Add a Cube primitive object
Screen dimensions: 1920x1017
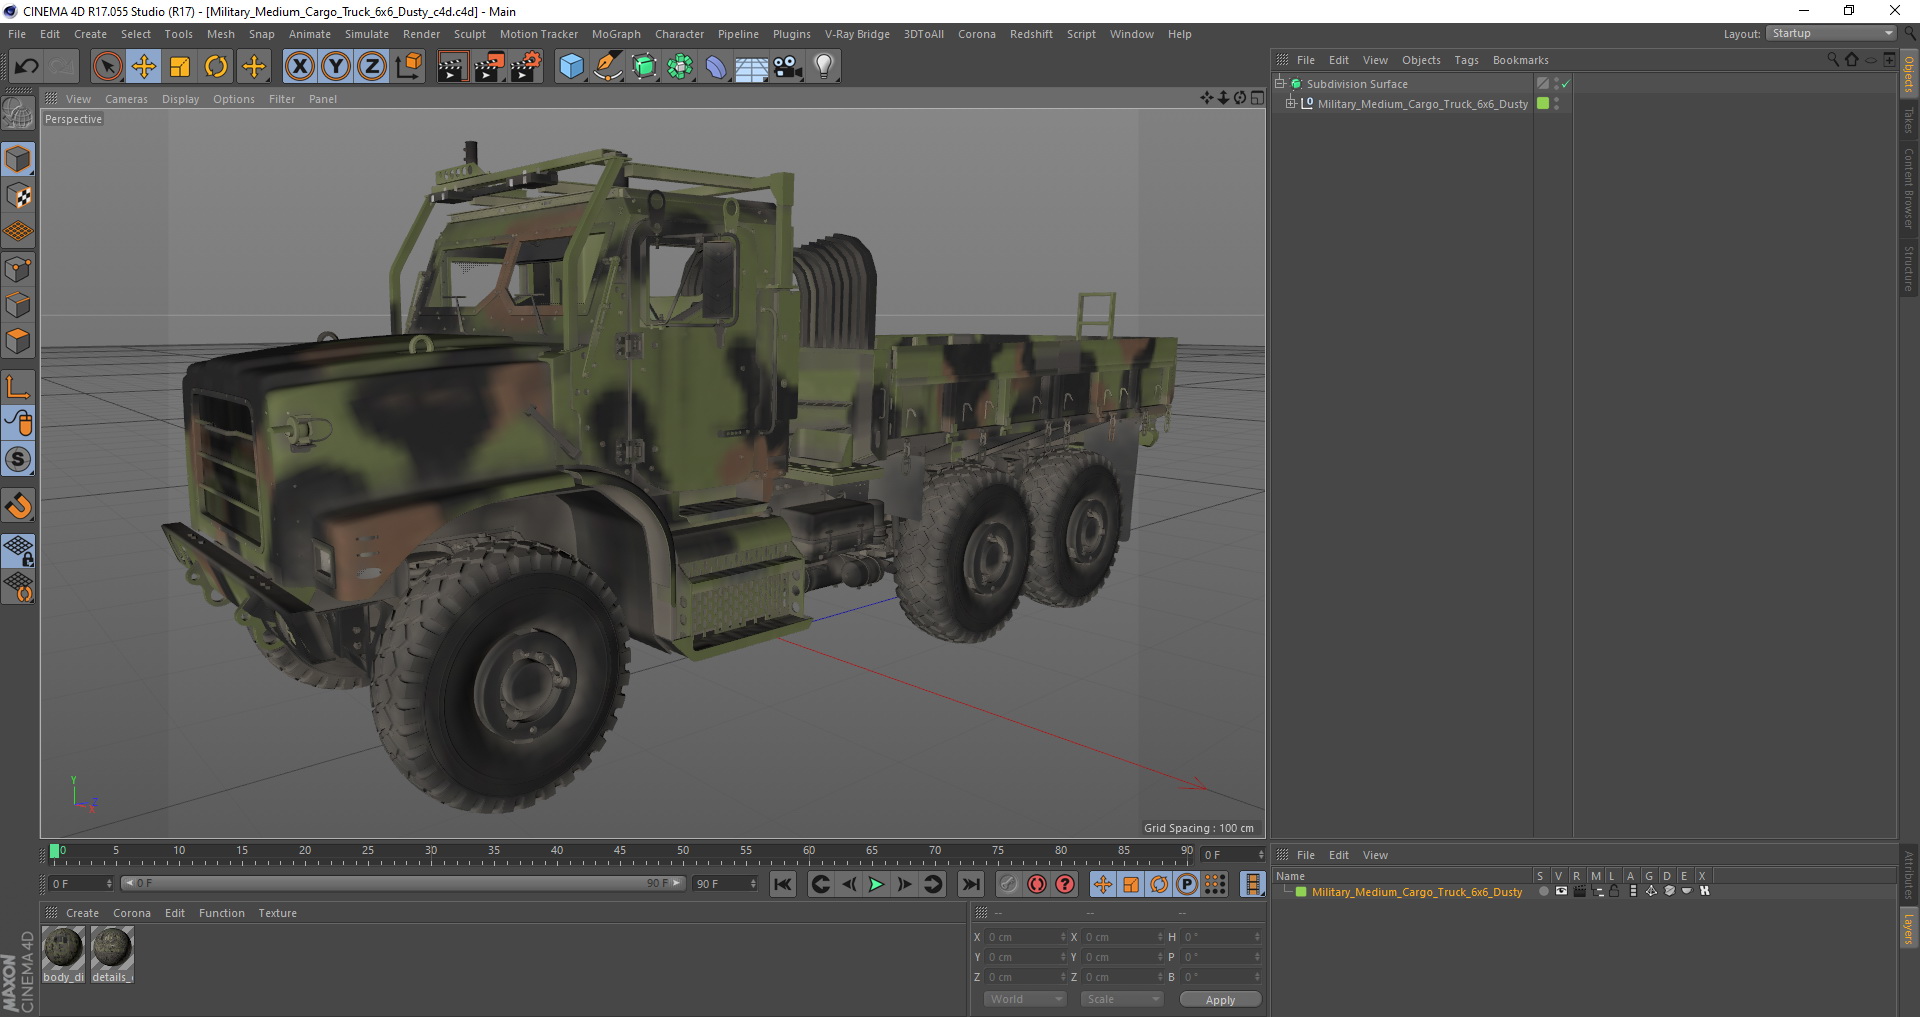(x=571, y=67)
